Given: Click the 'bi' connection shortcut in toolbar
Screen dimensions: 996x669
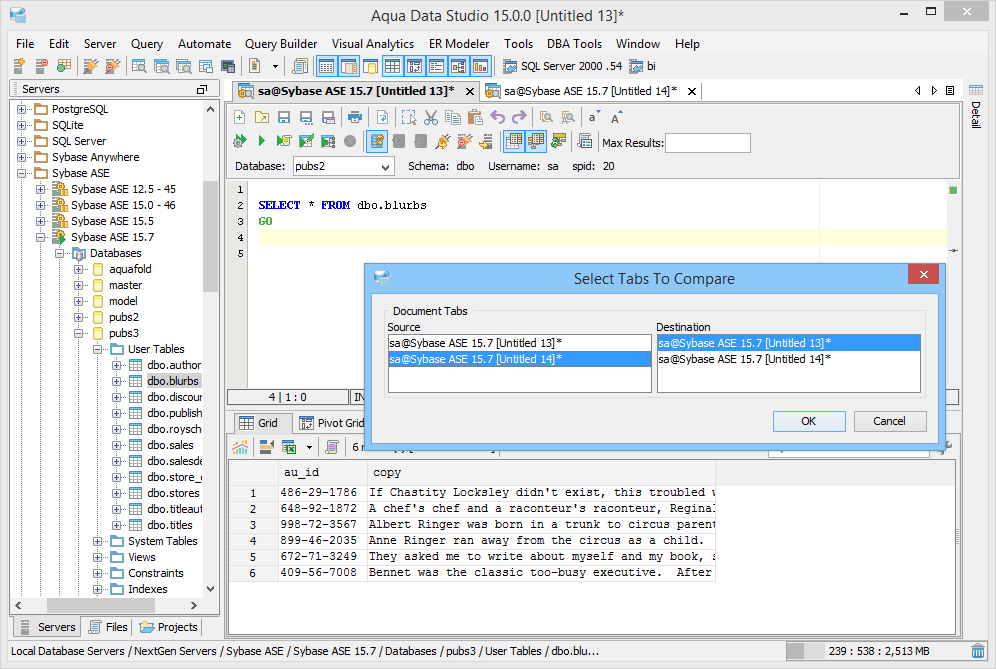Looking at the screenshot, I should pos(643,66).
